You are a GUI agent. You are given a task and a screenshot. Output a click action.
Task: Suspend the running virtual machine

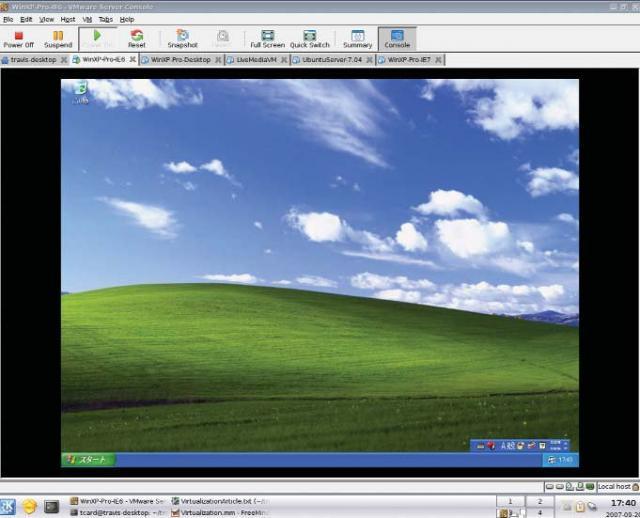(58, 39)
